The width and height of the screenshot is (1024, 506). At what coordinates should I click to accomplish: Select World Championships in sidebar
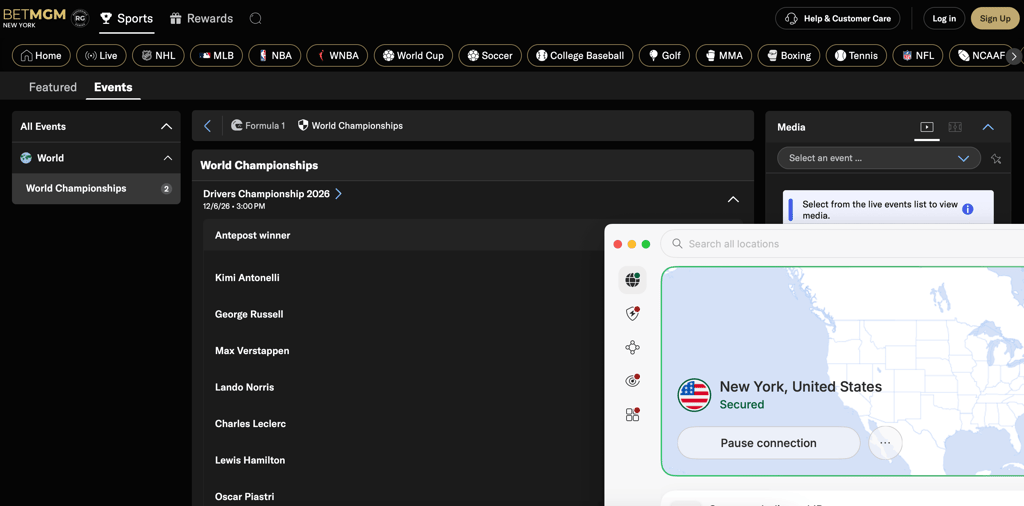96,189
